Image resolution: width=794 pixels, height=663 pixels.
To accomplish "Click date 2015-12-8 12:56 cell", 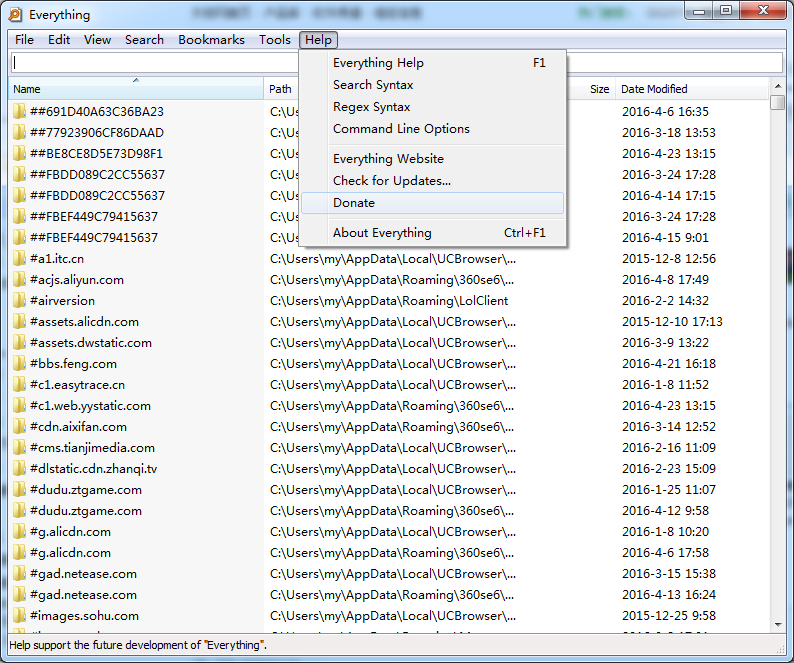I will coord(669,259).
